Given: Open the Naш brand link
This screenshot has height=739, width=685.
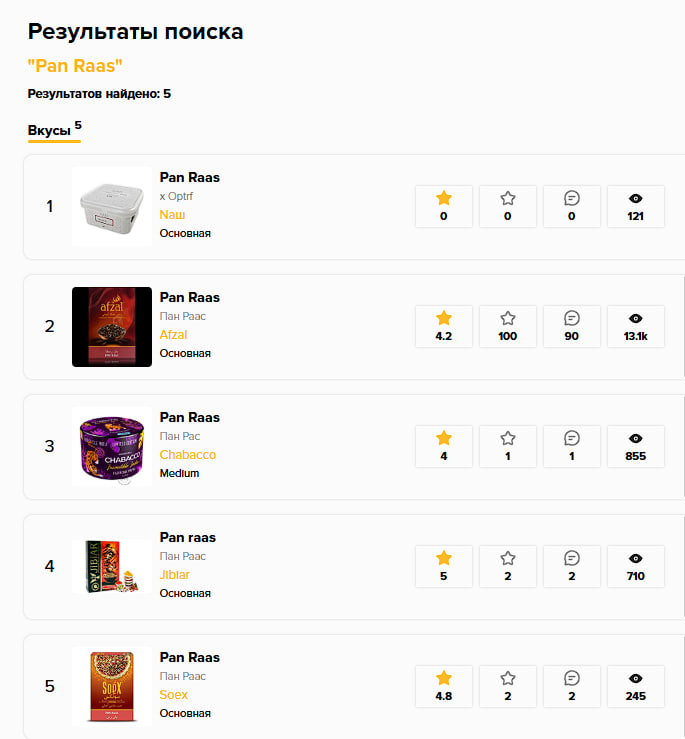Looking at the screenshot, I should [172, 214].
